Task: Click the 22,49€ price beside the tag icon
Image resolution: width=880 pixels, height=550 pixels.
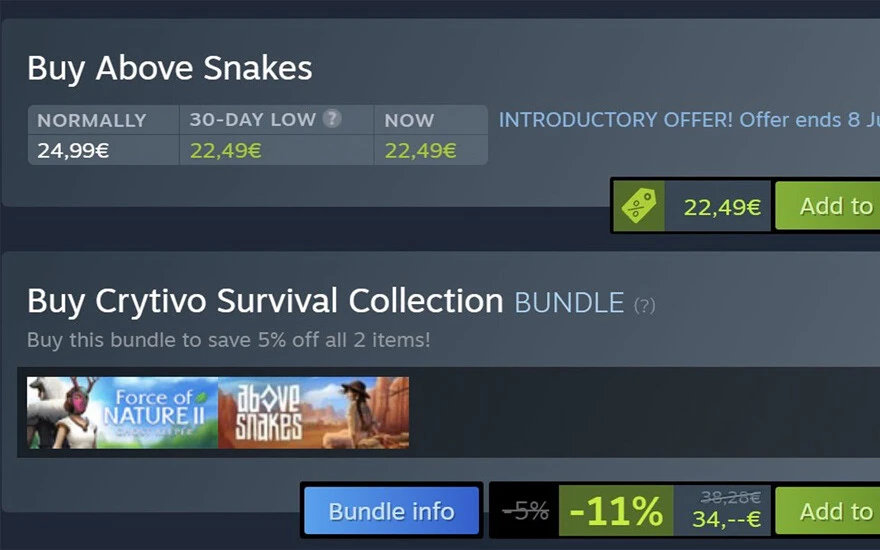Action: [x=722, y=207]
